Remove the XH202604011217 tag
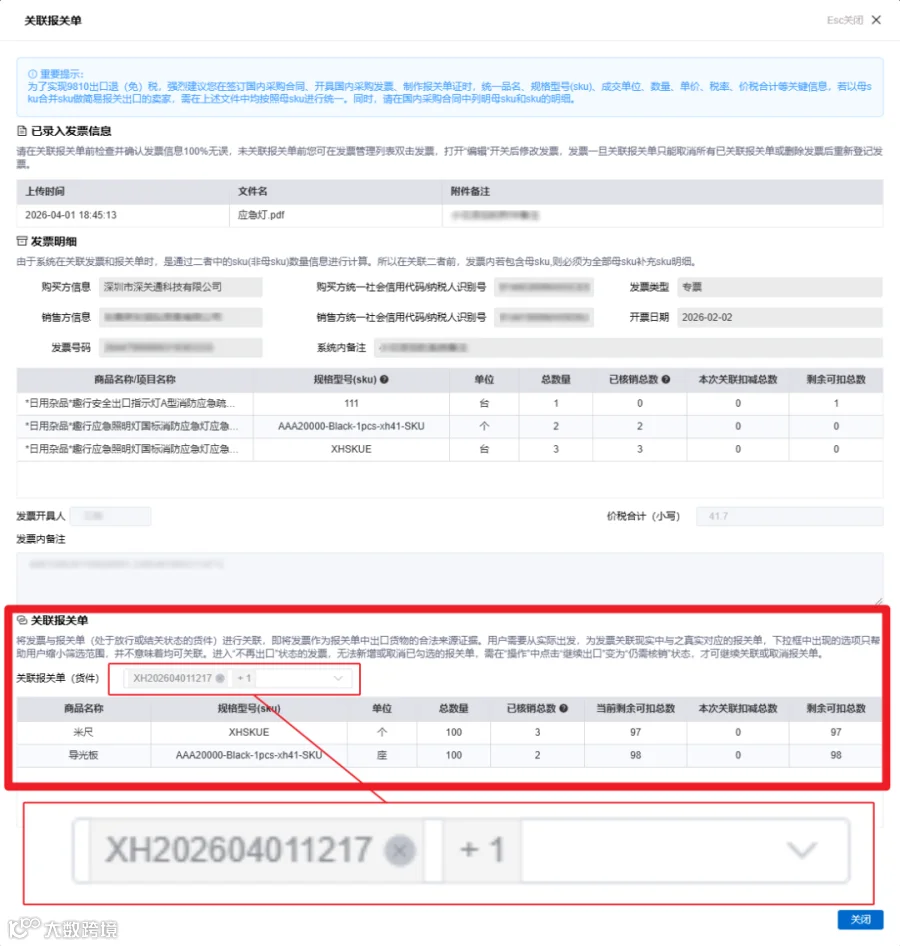This screenshot has width=900, height=946. point(220,678)
